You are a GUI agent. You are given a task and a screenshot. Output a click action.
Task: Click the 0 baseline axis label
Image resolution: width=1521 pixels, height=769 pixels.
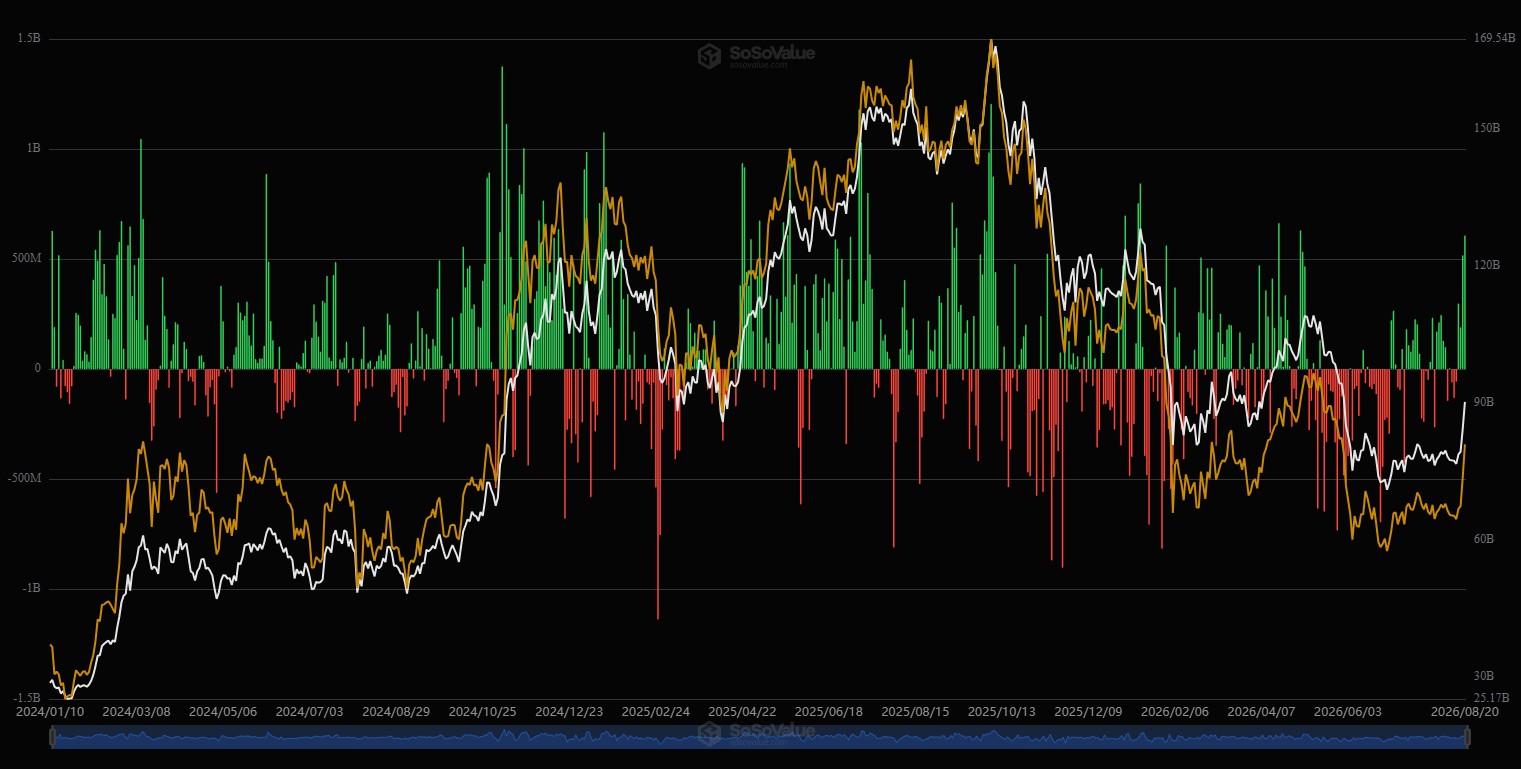click(37, 368)
